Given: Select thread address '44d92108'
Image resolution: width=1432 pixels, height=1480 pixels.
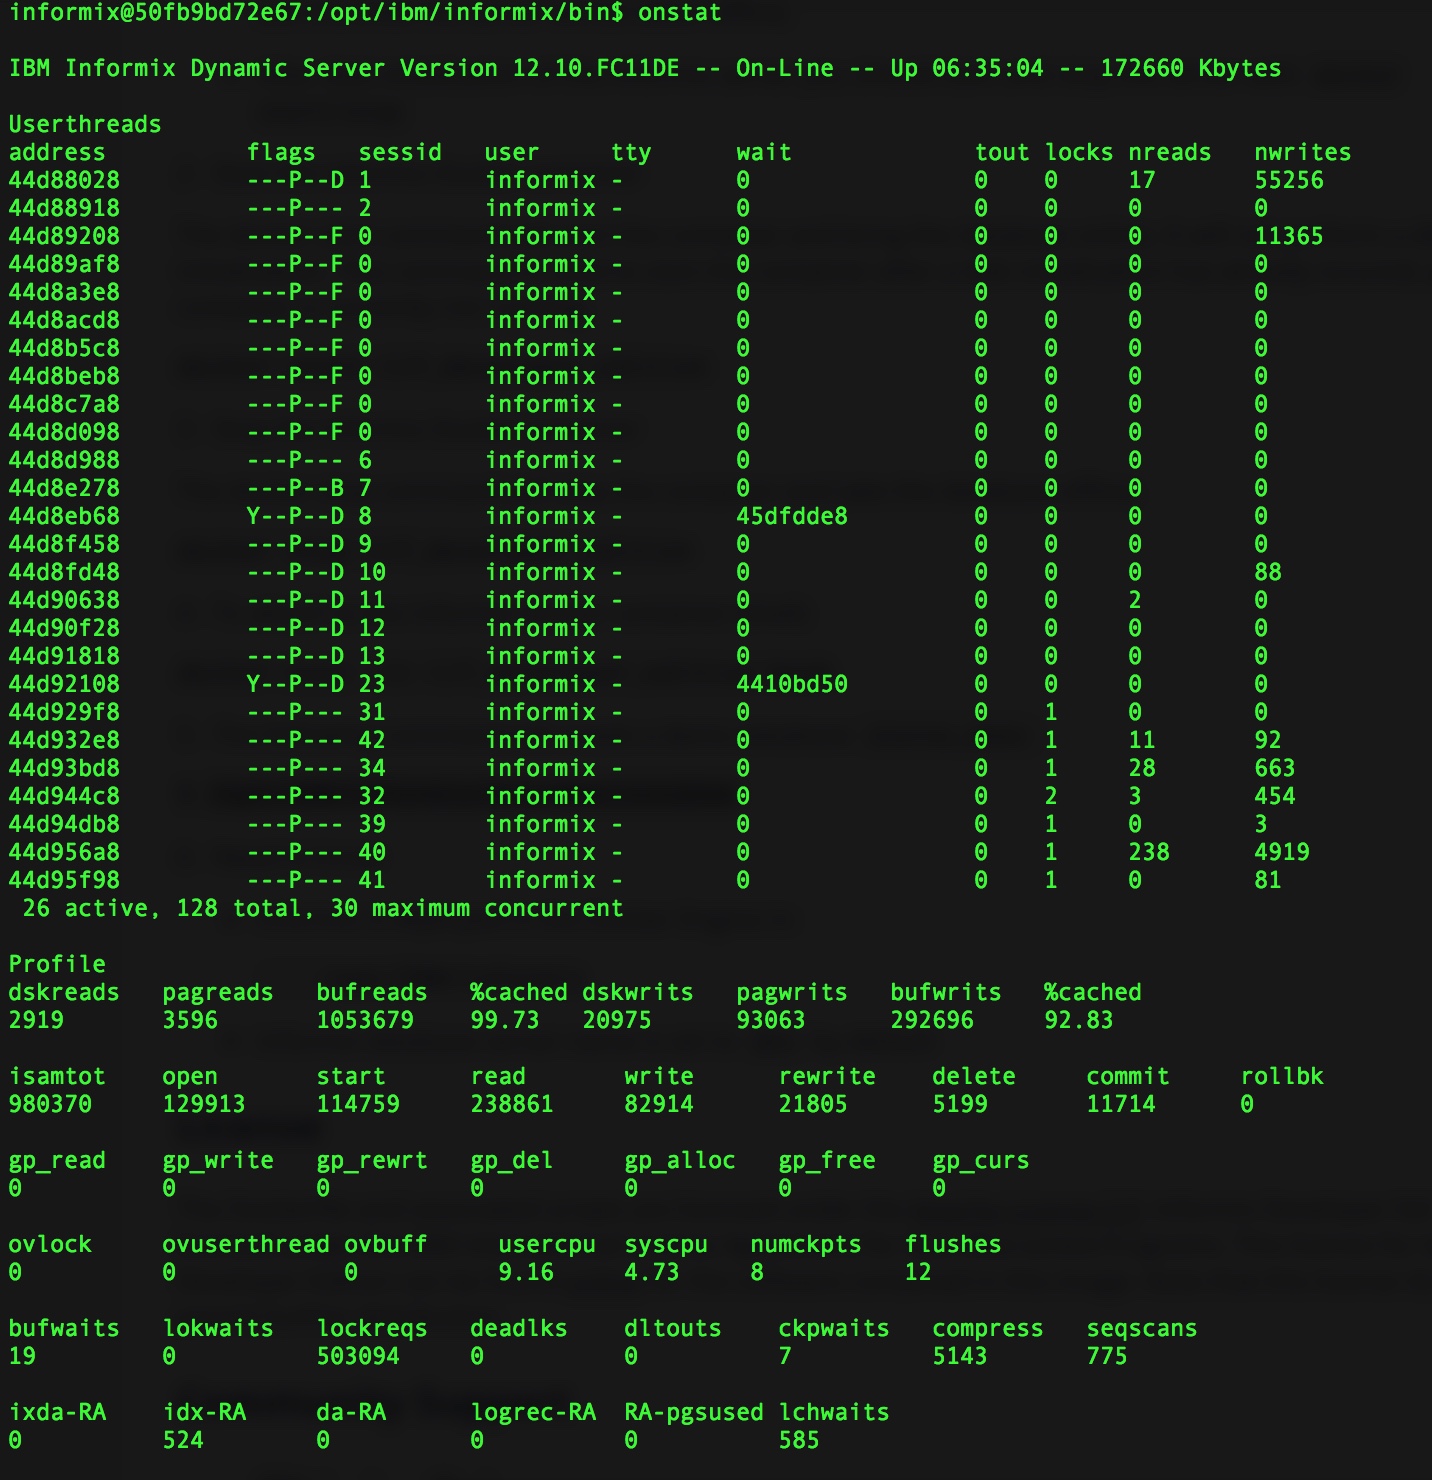Looking at the screenshot, I should pos(64,684).
